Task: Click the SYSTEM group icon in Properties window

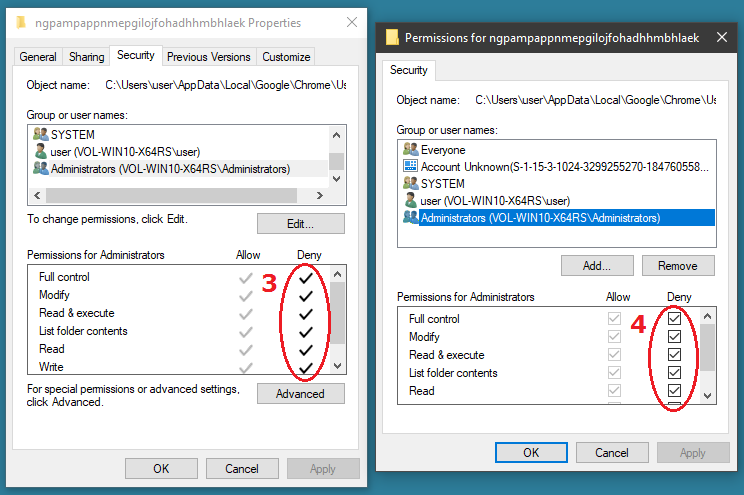Action: coord(41,134)
